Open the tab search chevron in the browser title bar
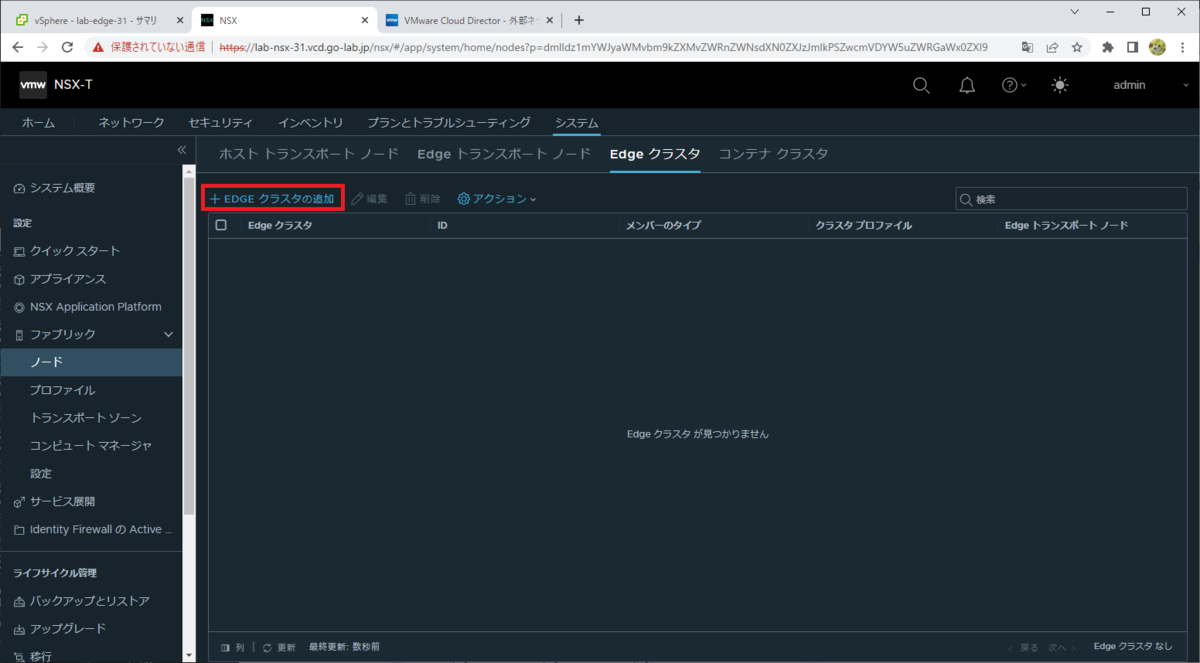The width and height of the screenshot is (1200, 663). (x=1074, y=12)
